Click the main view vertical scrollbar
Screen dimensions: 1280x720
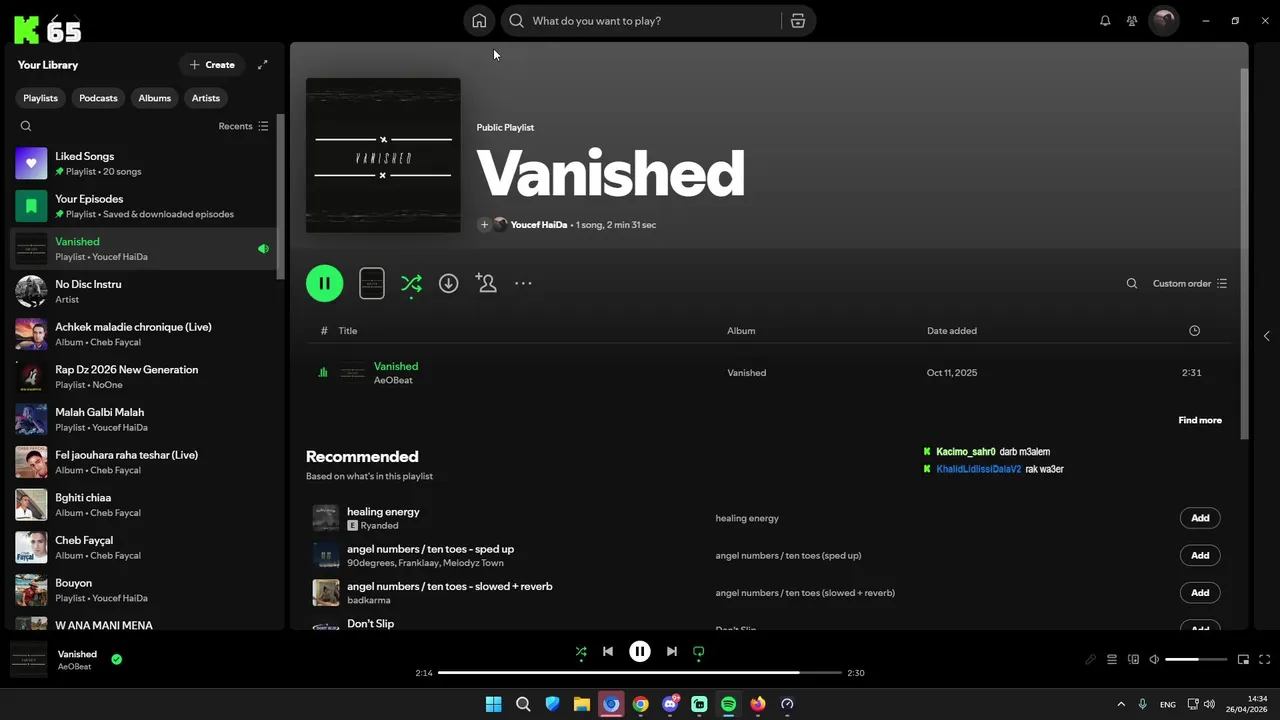[x=1244, y=253]
